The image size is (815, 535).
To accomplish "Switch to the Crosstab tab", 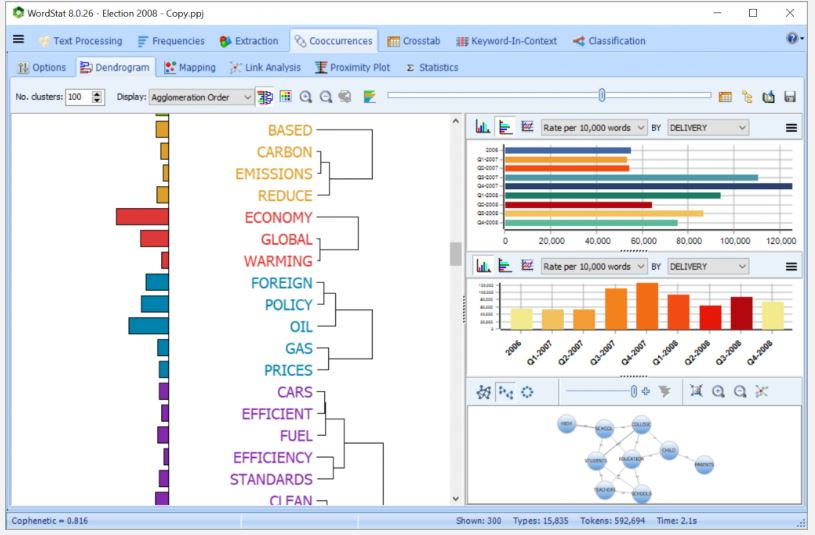I will pos(414,41).
